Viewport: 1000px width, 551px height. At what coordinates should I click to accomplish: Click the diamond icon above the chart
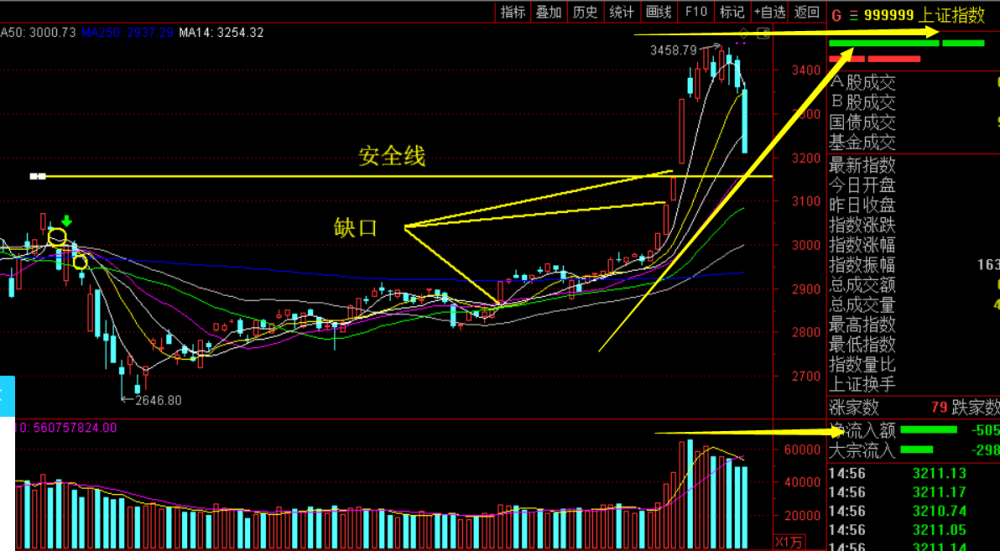[x=743, y=33]
